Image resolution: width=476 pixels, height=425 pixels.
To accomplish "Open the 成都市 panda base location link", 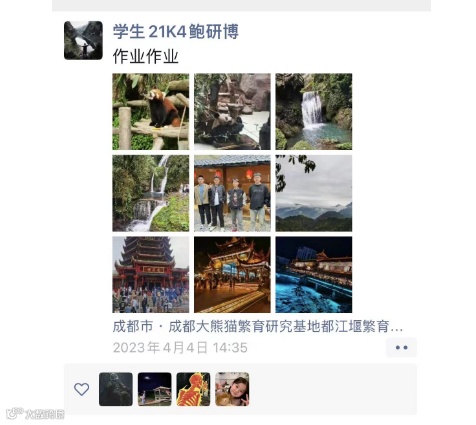I will 258,326.
